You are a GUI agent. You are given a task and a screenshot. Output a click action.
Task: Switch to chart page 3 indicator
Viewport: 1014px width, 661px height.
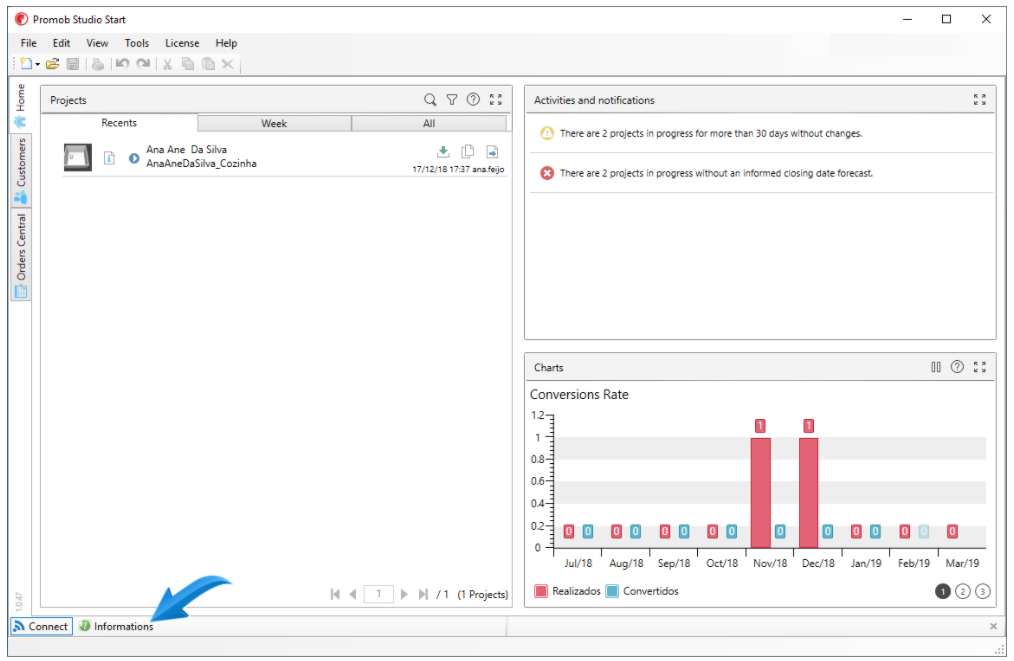[982, 591]
